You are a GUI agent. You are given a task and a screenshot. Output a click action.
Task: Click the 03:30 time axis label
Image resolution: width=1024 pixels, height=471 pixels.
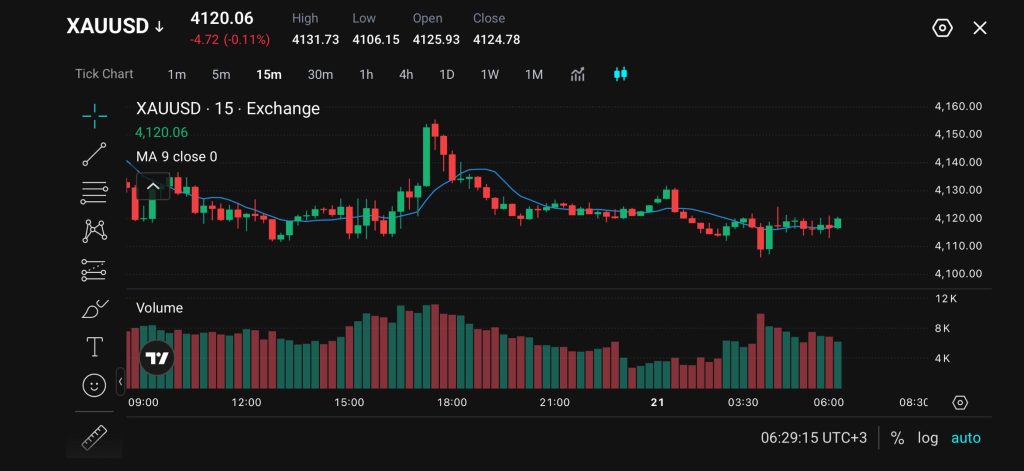tap(743, 402)
